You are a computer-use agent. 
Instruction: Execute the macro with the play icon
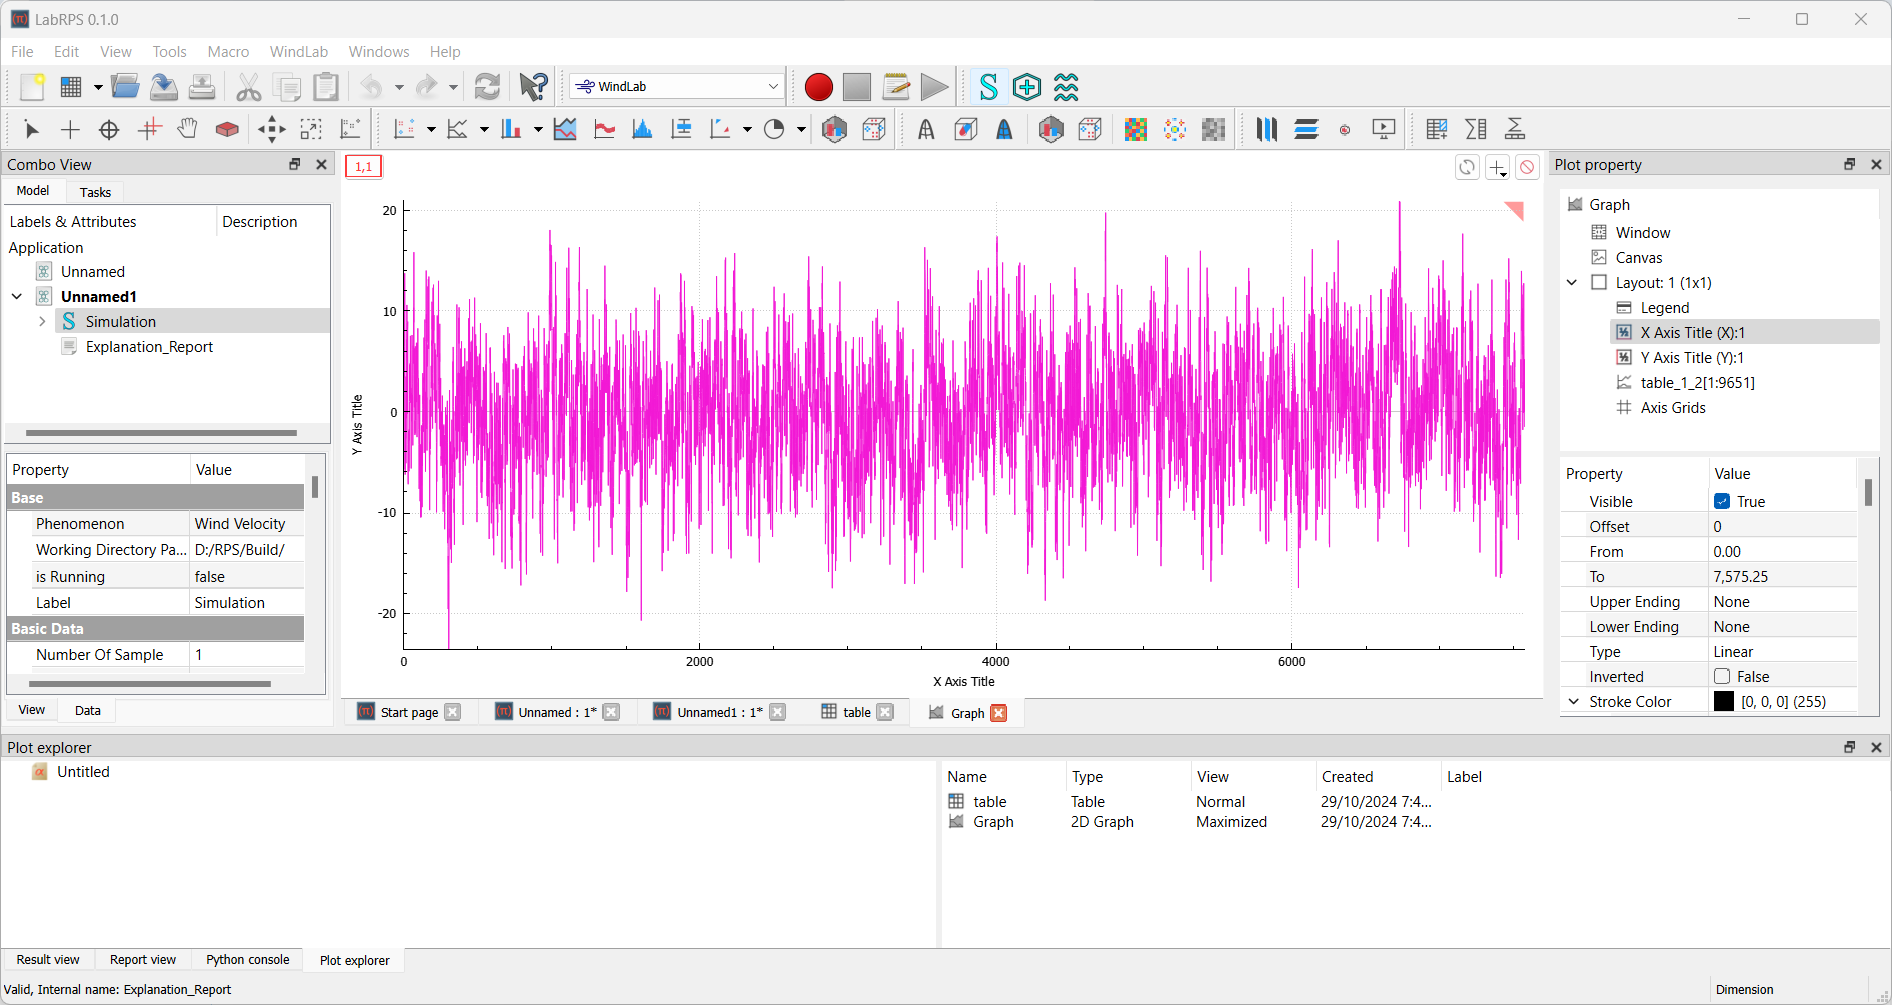934,87
